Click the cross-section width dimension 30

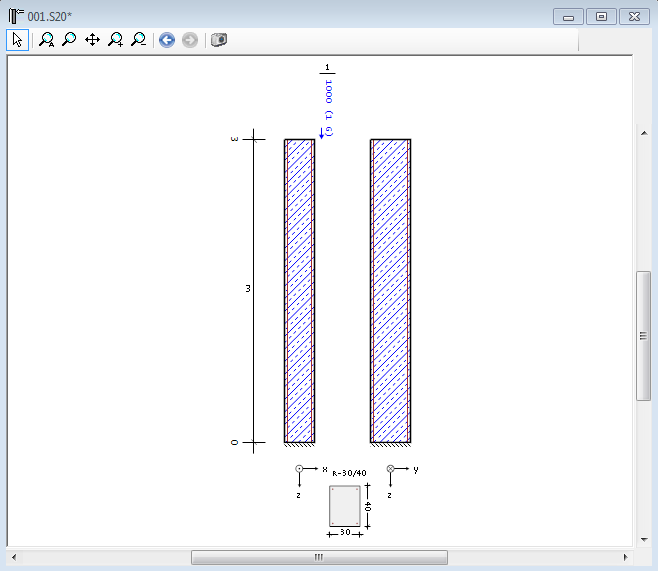pos(345,532)
